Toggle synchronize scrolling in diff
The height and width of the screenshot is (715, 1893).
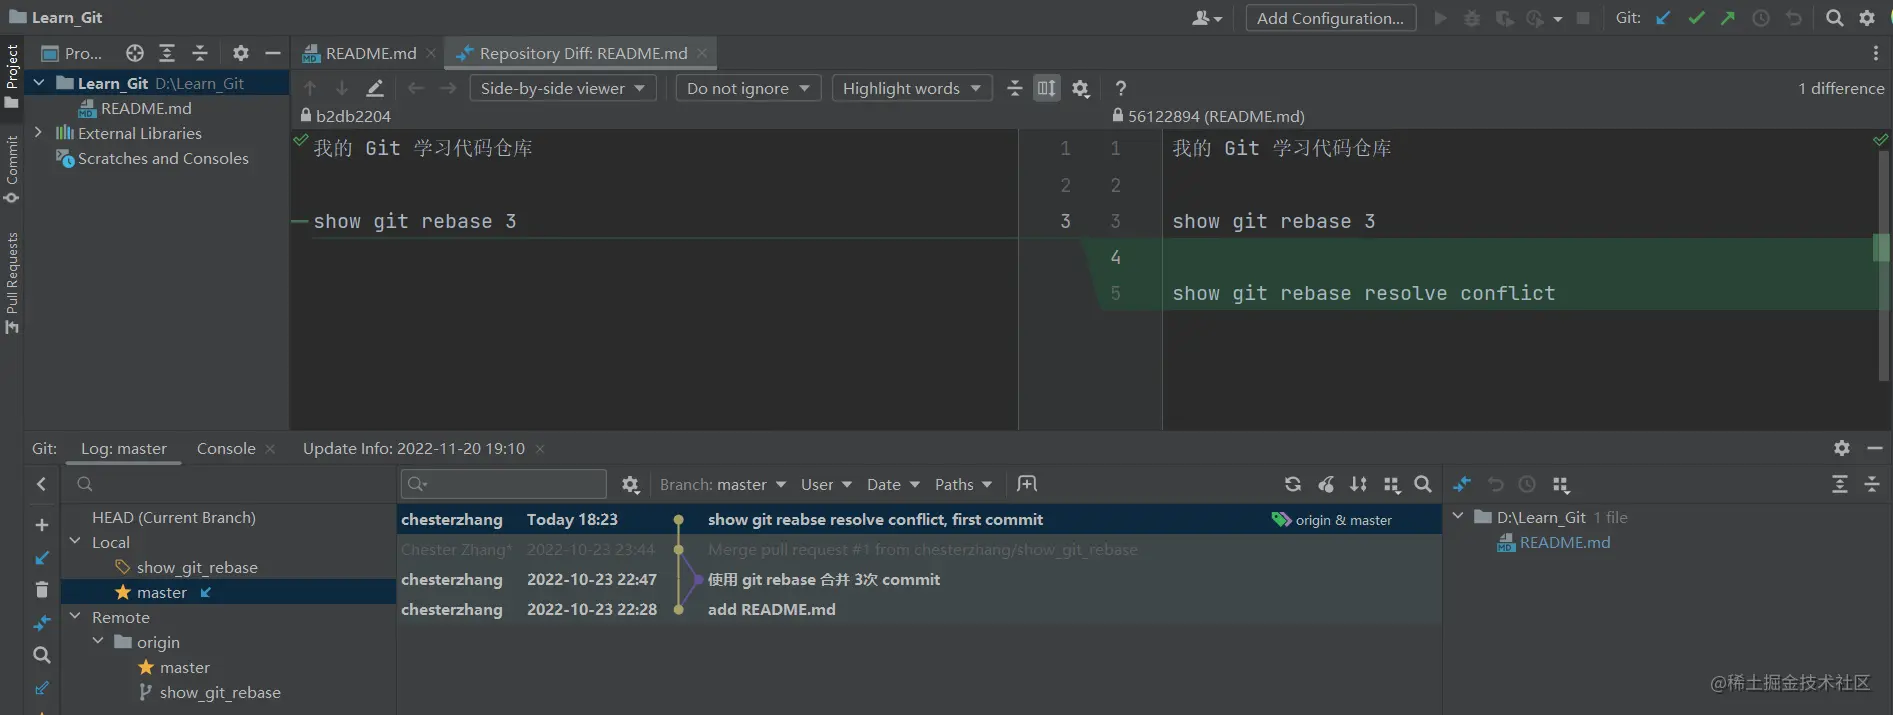click(x=1047, y=88)
